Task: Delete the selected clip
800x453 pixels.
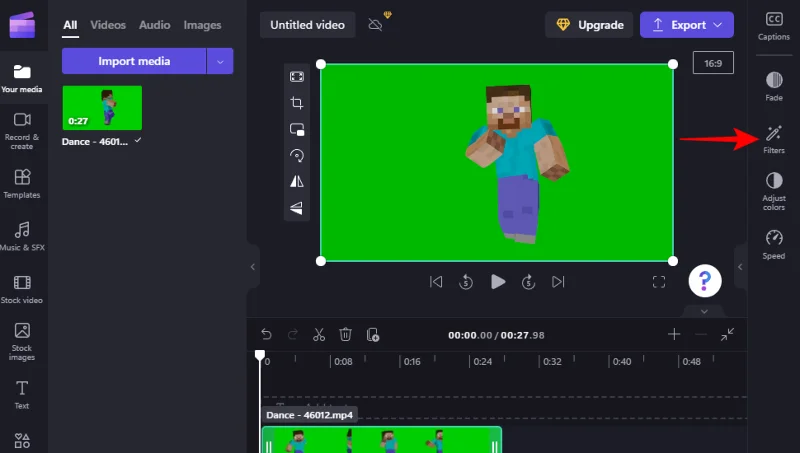Action: tap(345, 335)
